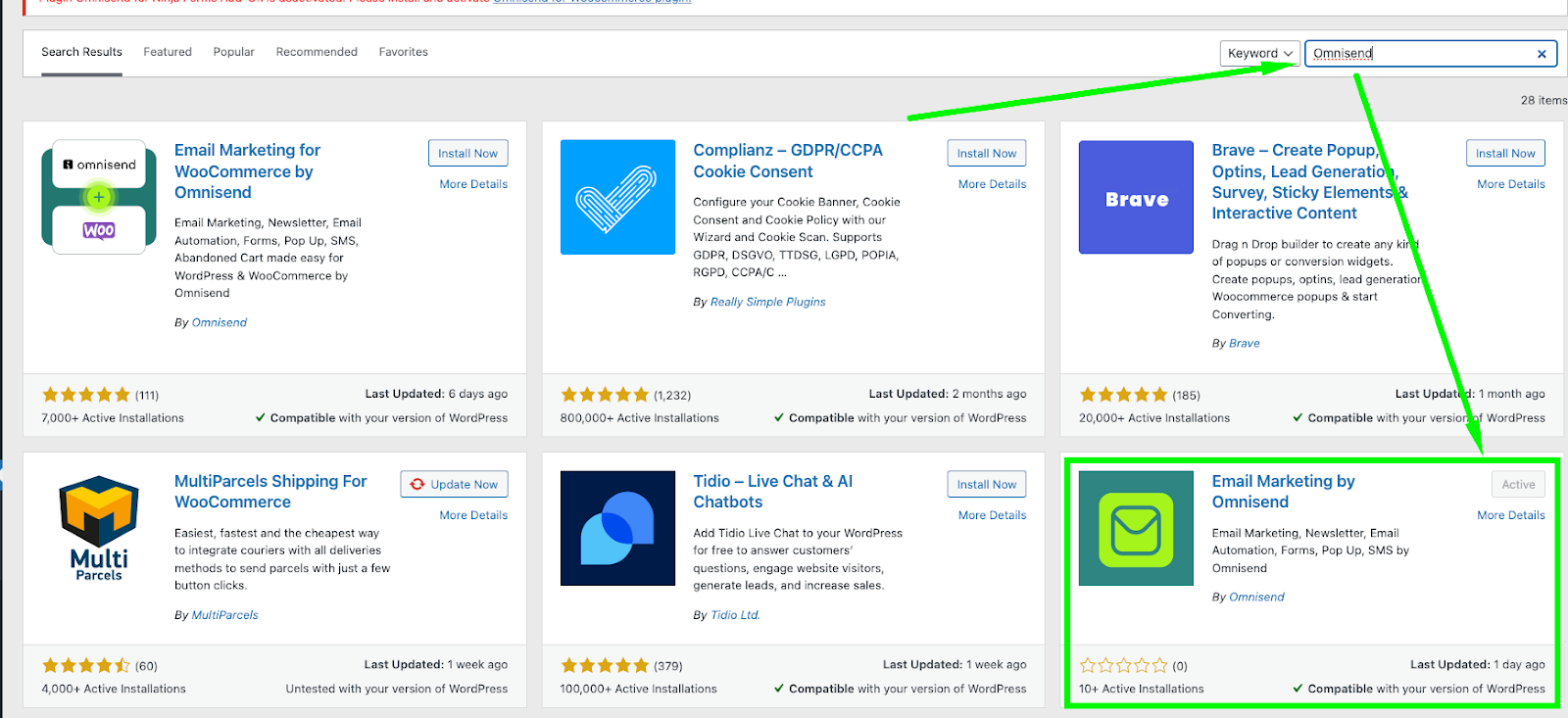
Task: Clear the search field with the X
Action: pyautogui.click(x=1541, y=54)
